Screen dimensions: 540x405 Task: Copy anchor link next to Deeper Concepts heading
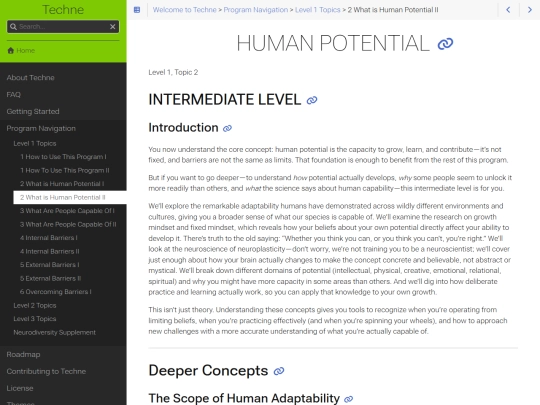[x=279, y=371]
